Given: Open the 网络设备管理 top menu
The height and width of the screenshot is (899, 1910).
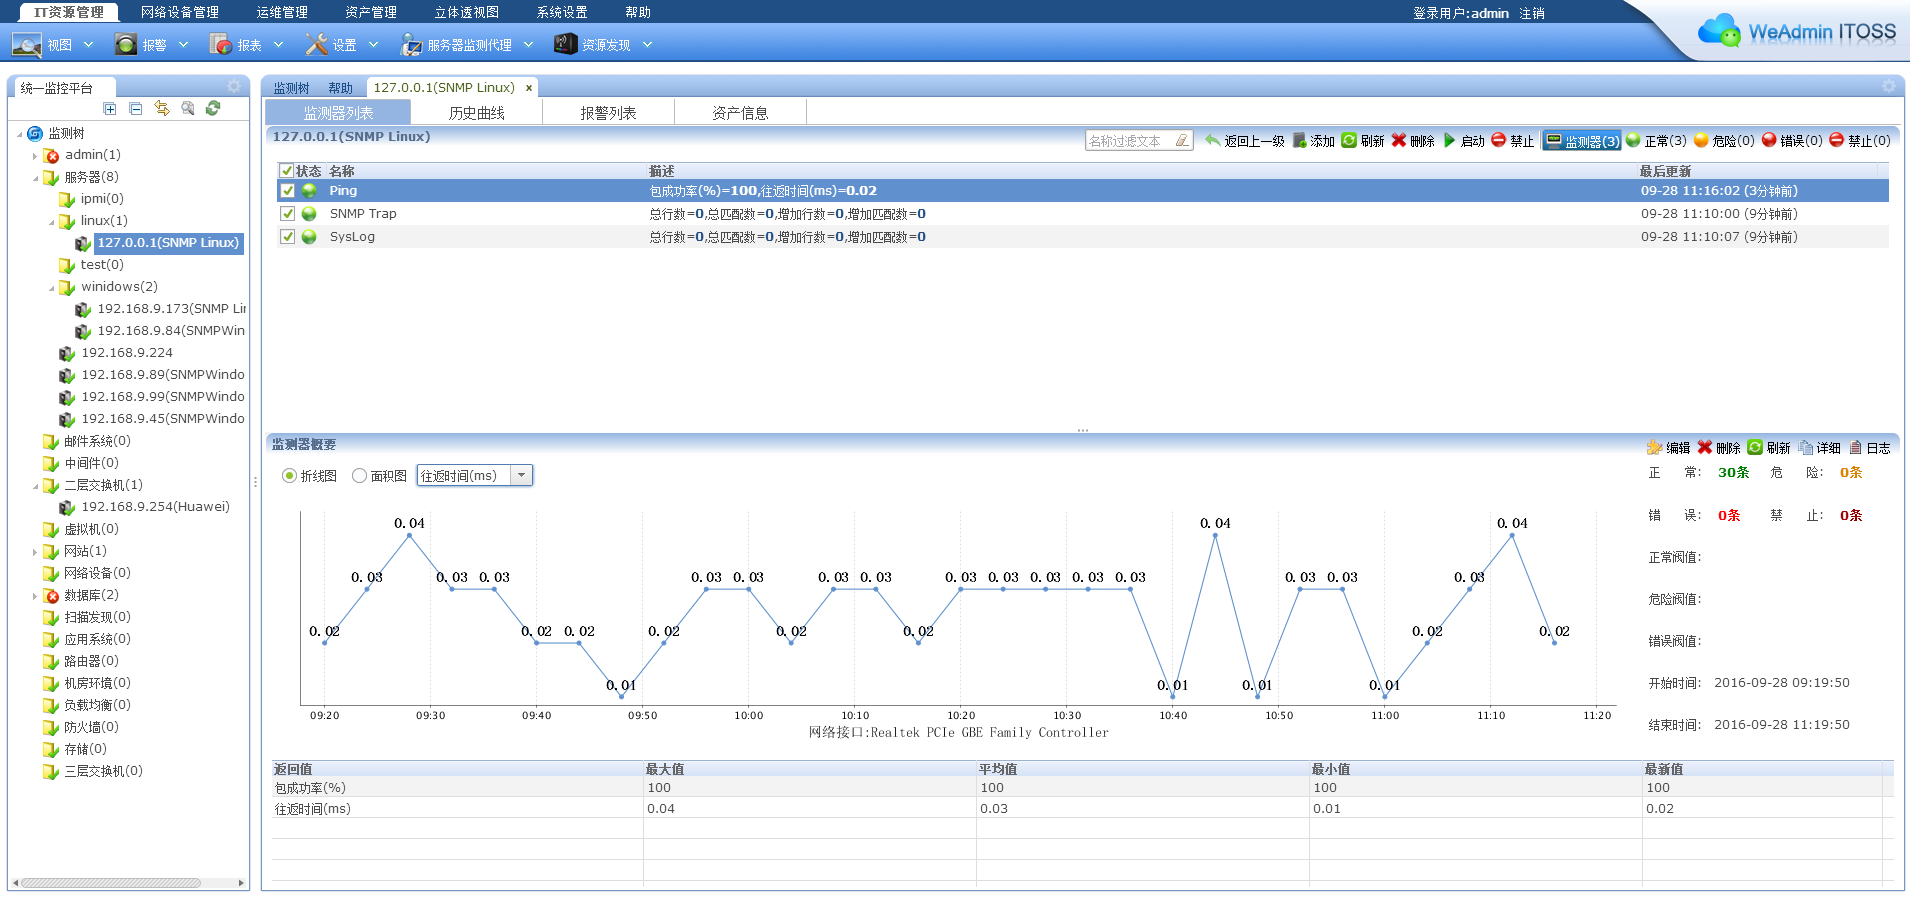Looking at the screenshot, I should click(179, 12).
